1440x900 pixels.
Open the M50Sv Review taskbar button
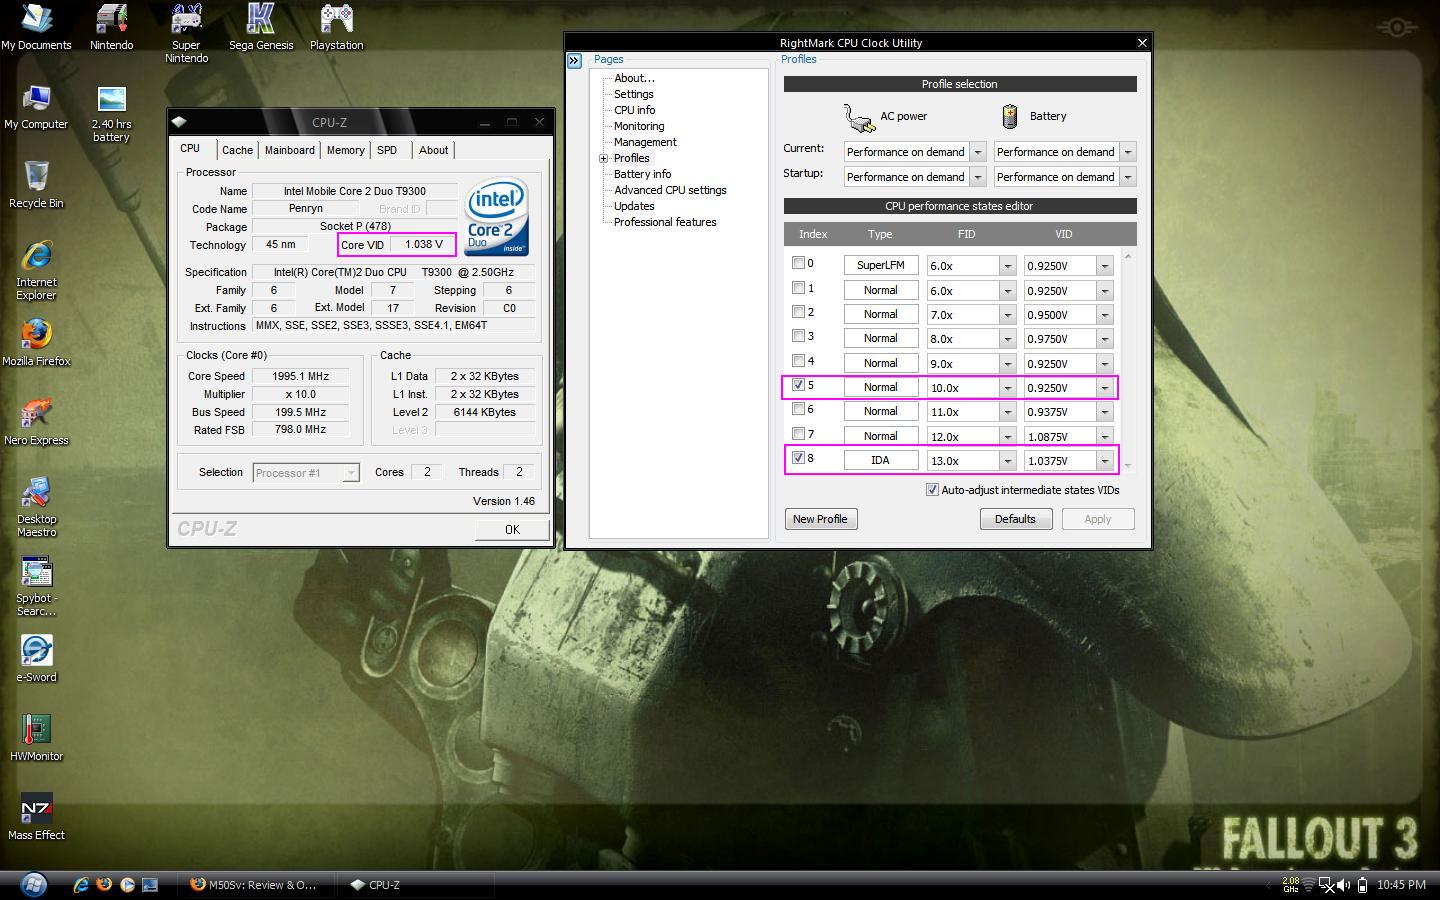tap(253, 885)
